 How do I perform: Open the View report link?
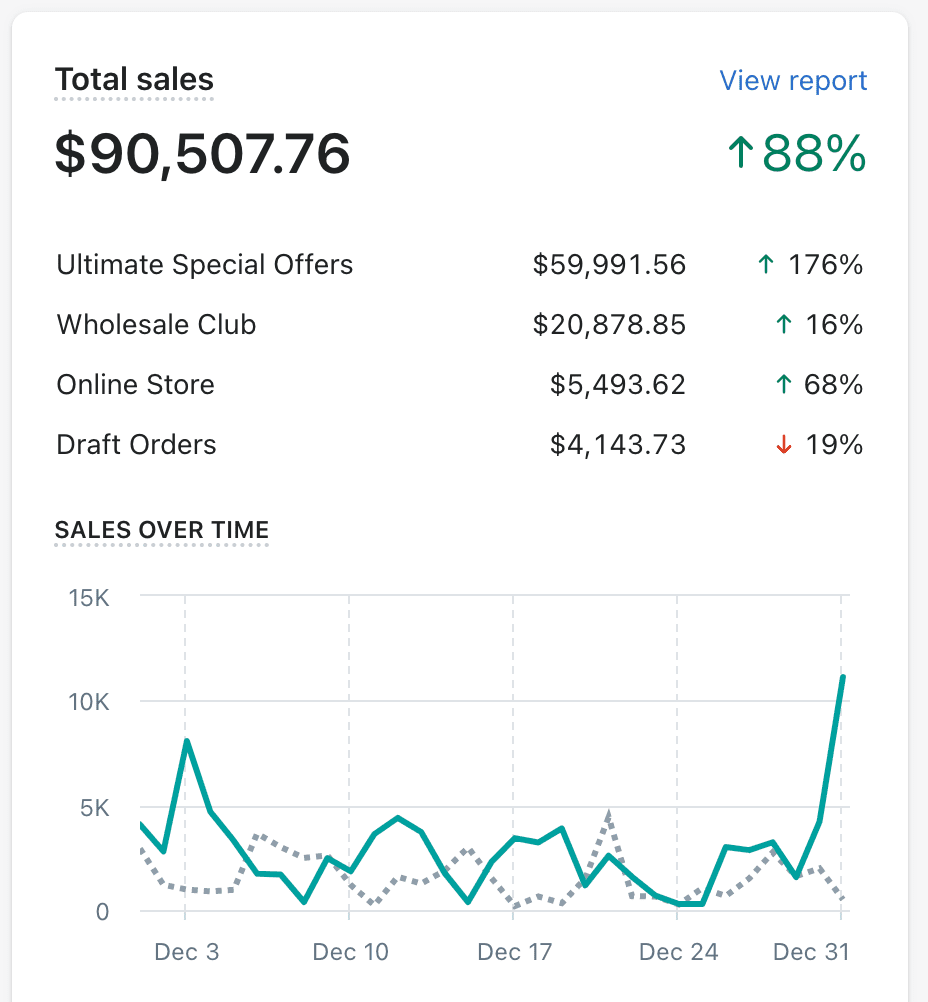point(793,81)
